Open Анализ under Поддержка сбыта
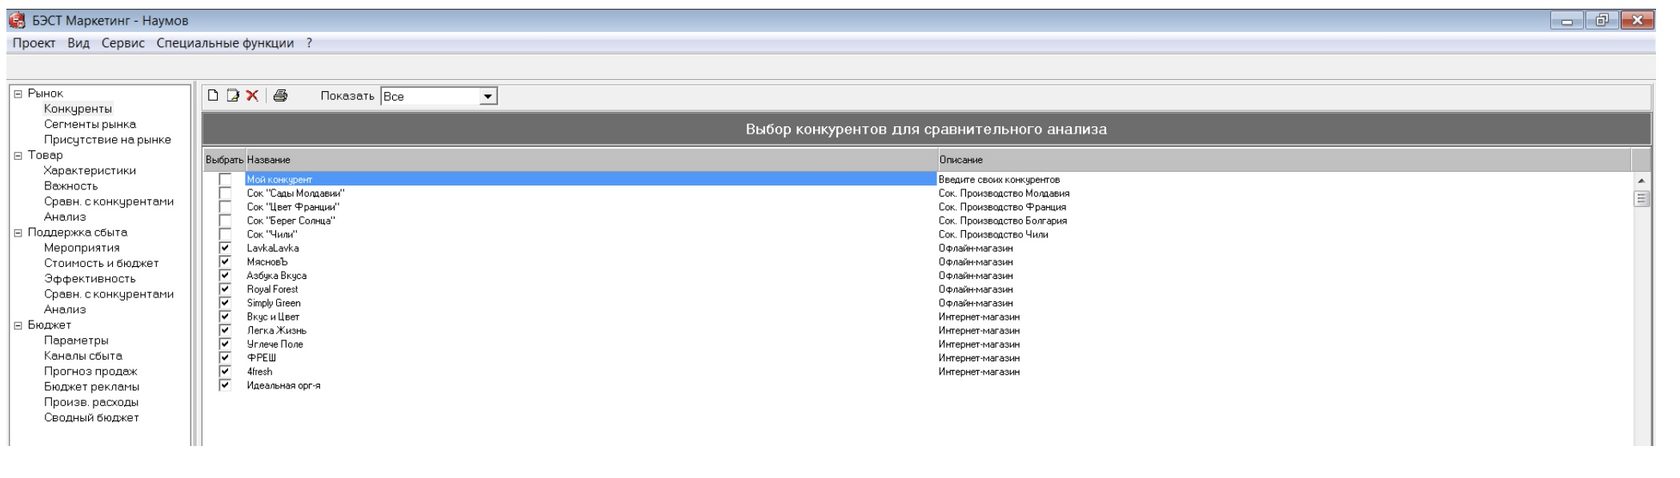1680x478 pixels. coord(65,310)
